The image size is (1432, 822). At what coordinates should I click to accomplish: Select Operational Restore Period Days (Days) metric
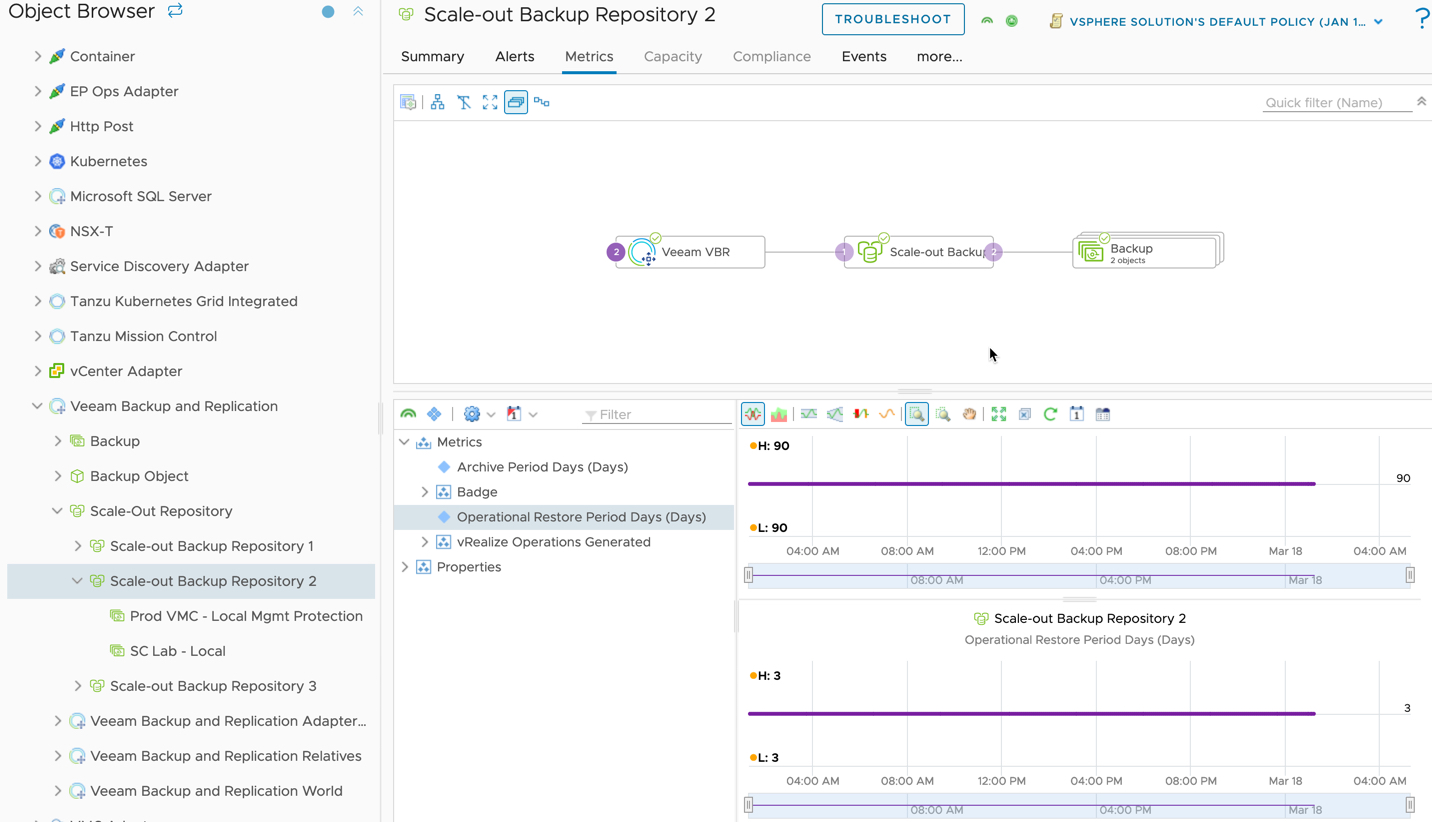coord(581,517)
